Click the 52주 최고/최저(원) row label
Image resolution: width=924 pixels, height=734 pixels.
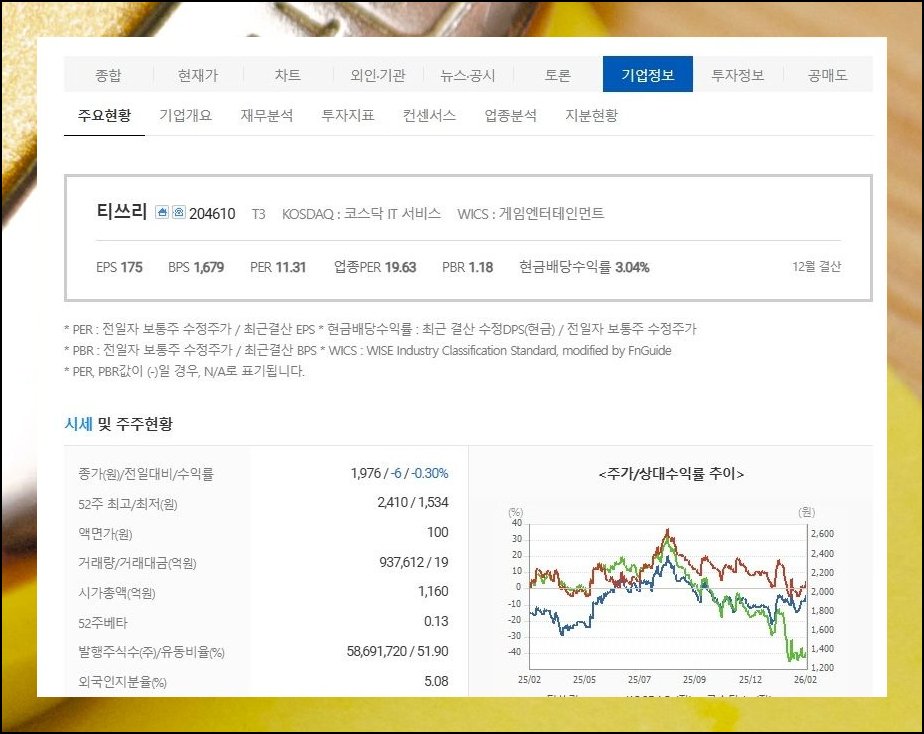coord(127,504)
